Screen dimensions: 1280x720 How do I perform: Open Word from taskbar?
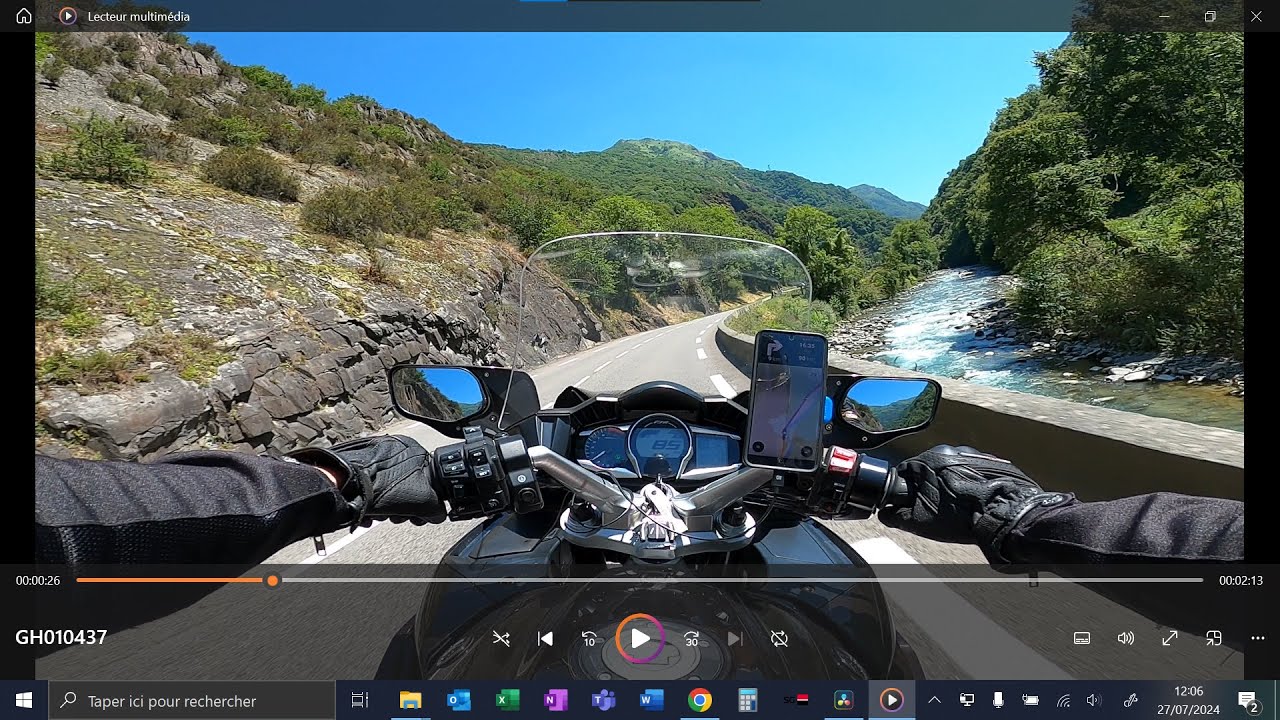pos(651,700)
